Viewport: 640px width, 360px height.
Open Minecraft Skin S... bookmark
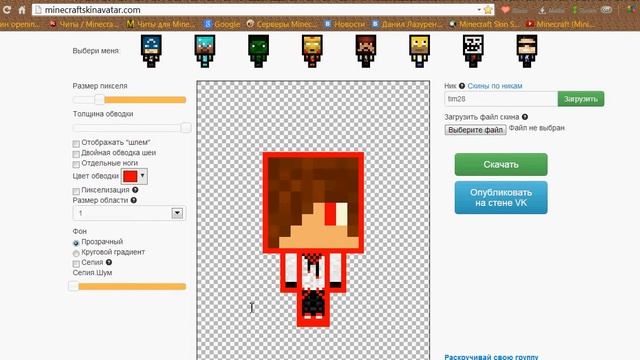(x=484, y=24)
